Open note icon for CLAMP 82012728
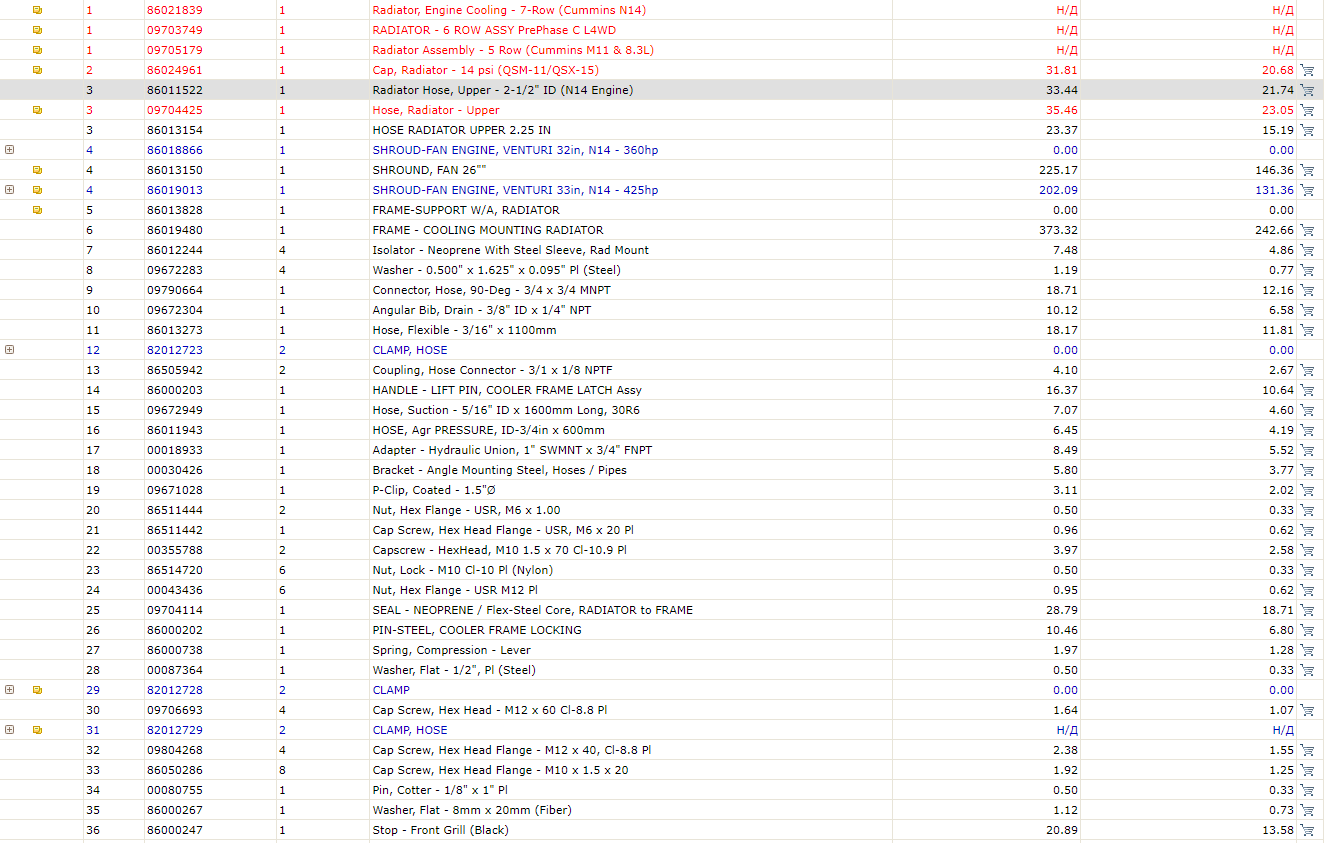 [x=38, y=690]
